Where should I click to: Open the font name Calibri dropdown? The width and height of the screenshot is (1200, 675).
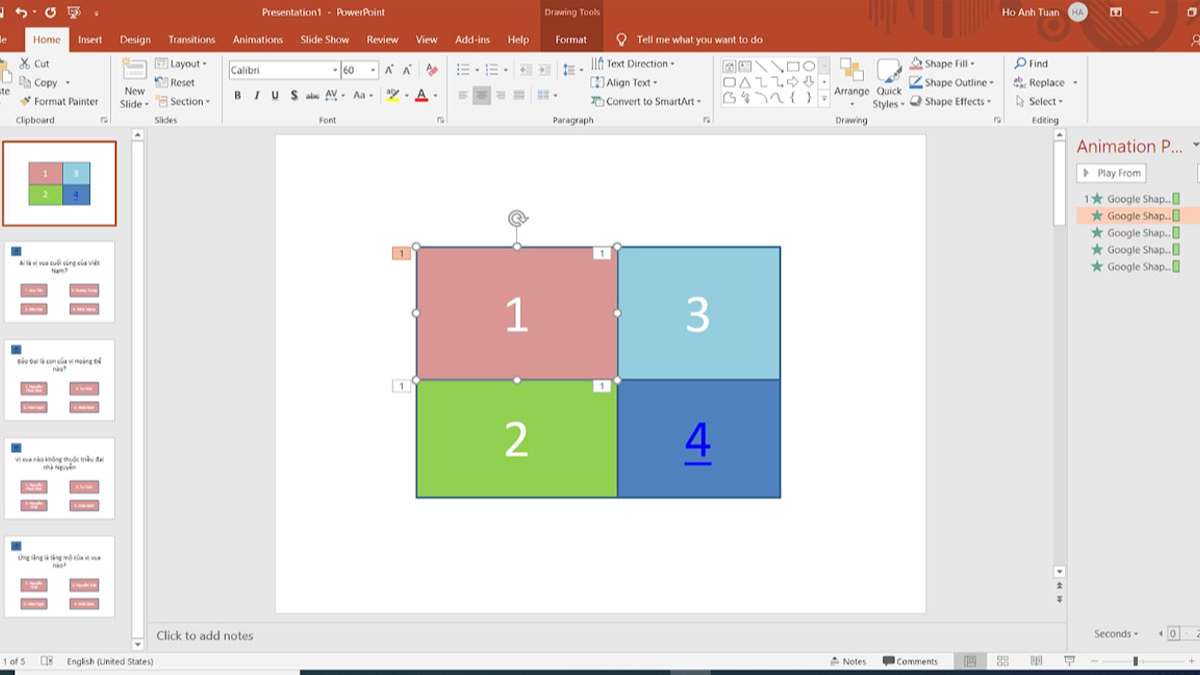(x=335, y=70)
